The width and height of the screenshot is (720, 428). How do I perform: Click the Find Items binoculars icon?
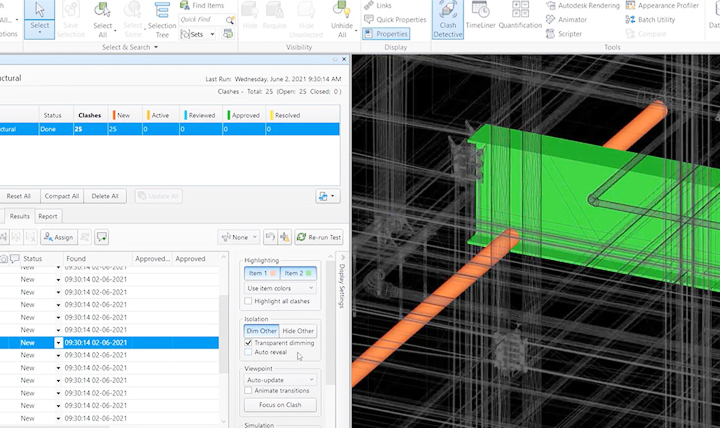click(185, 5)
